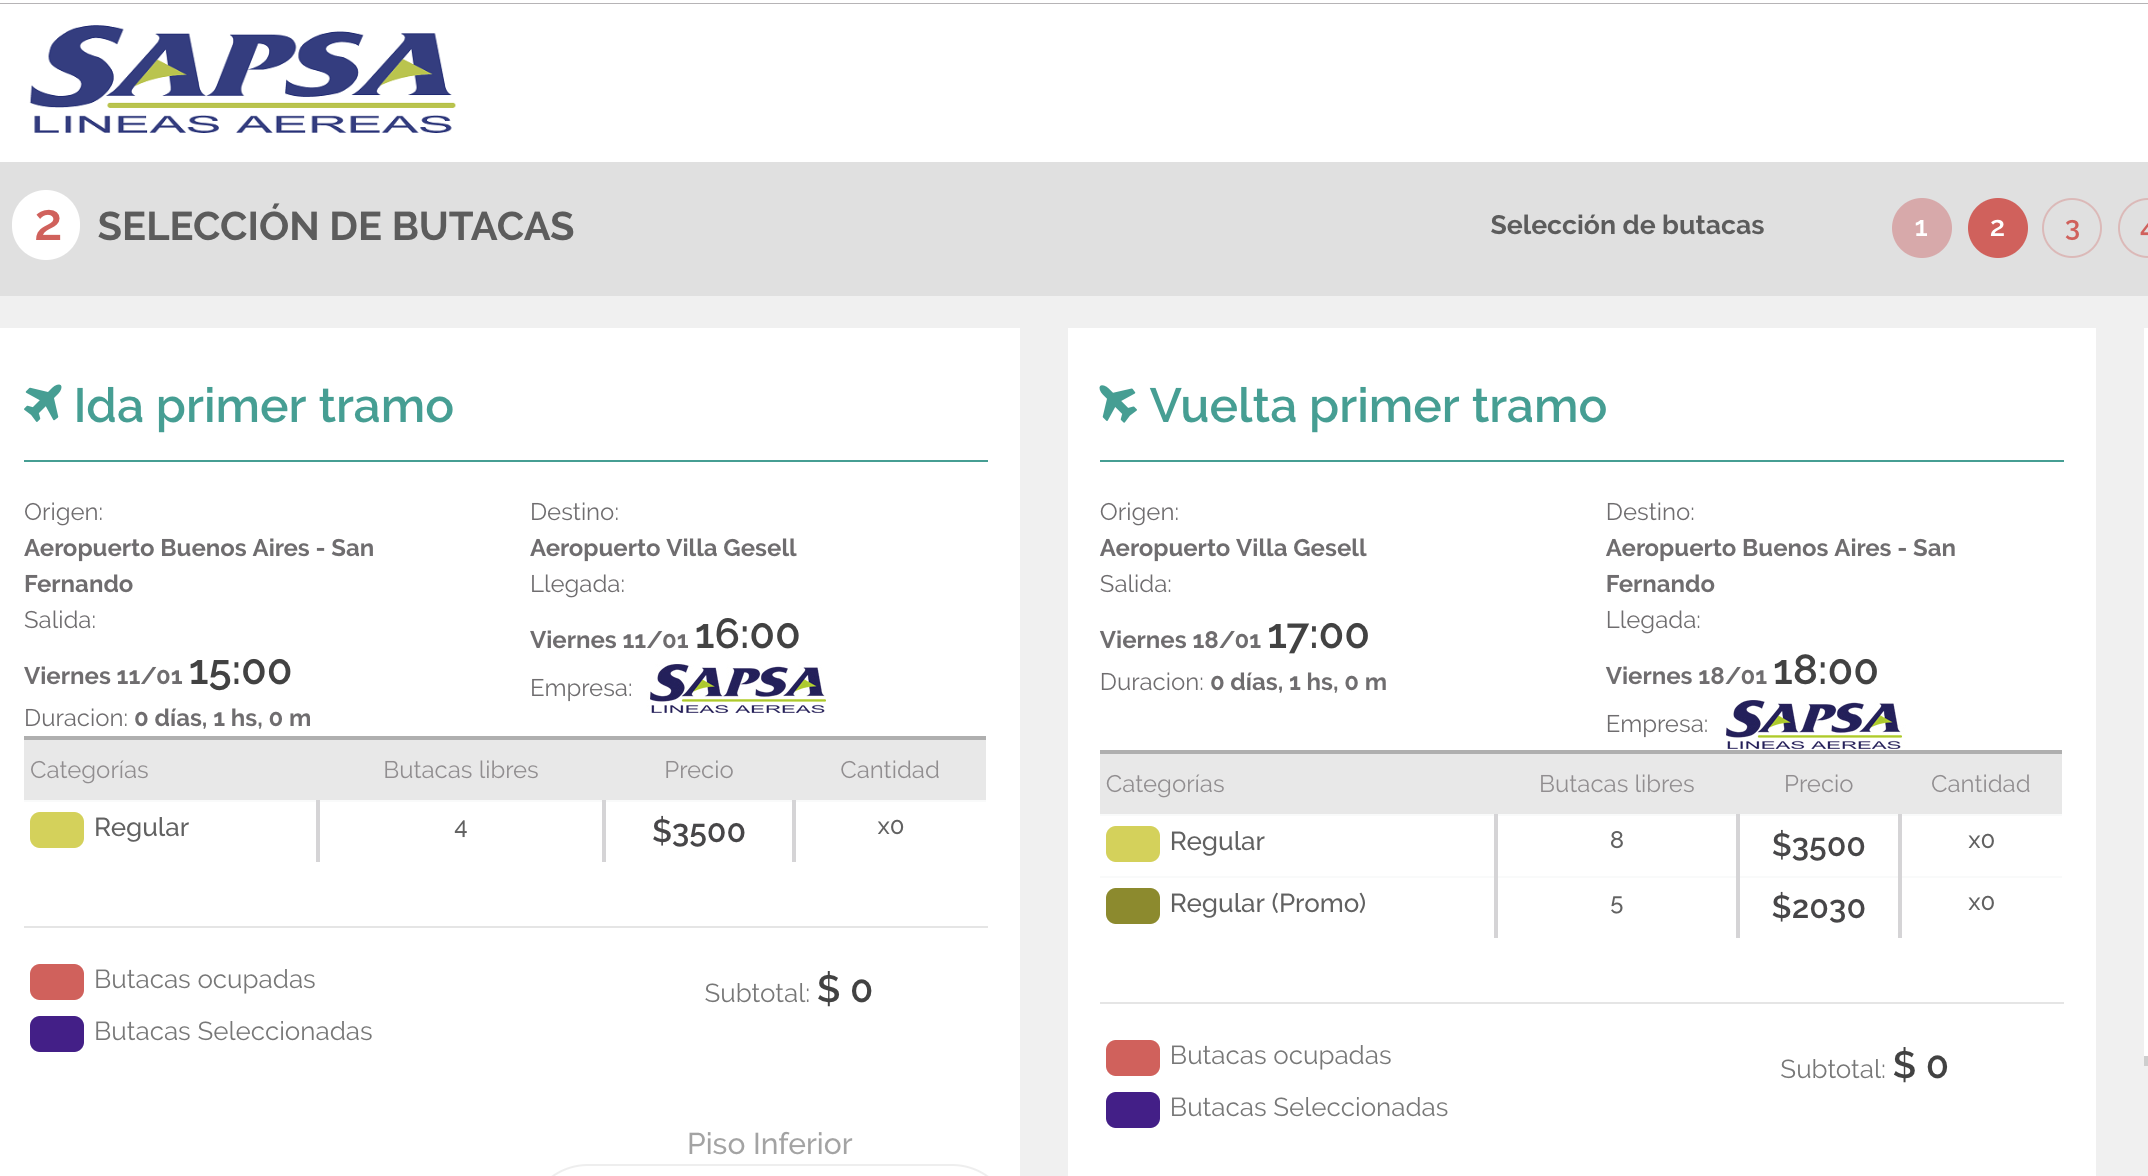
Task: Click the yellow Regular swatch in Ida table
Action: (57, 829)
